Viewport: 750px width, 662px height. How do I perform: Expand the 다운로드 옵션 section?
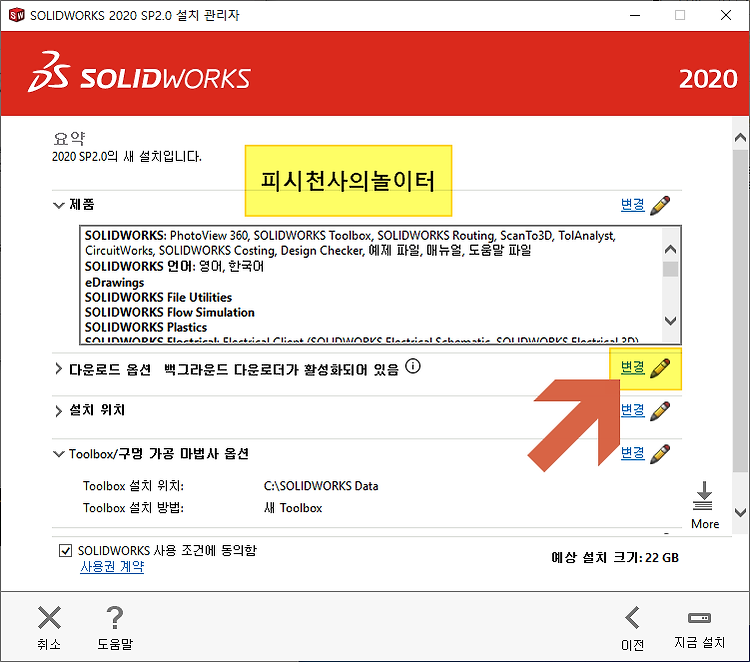(58, 369)
